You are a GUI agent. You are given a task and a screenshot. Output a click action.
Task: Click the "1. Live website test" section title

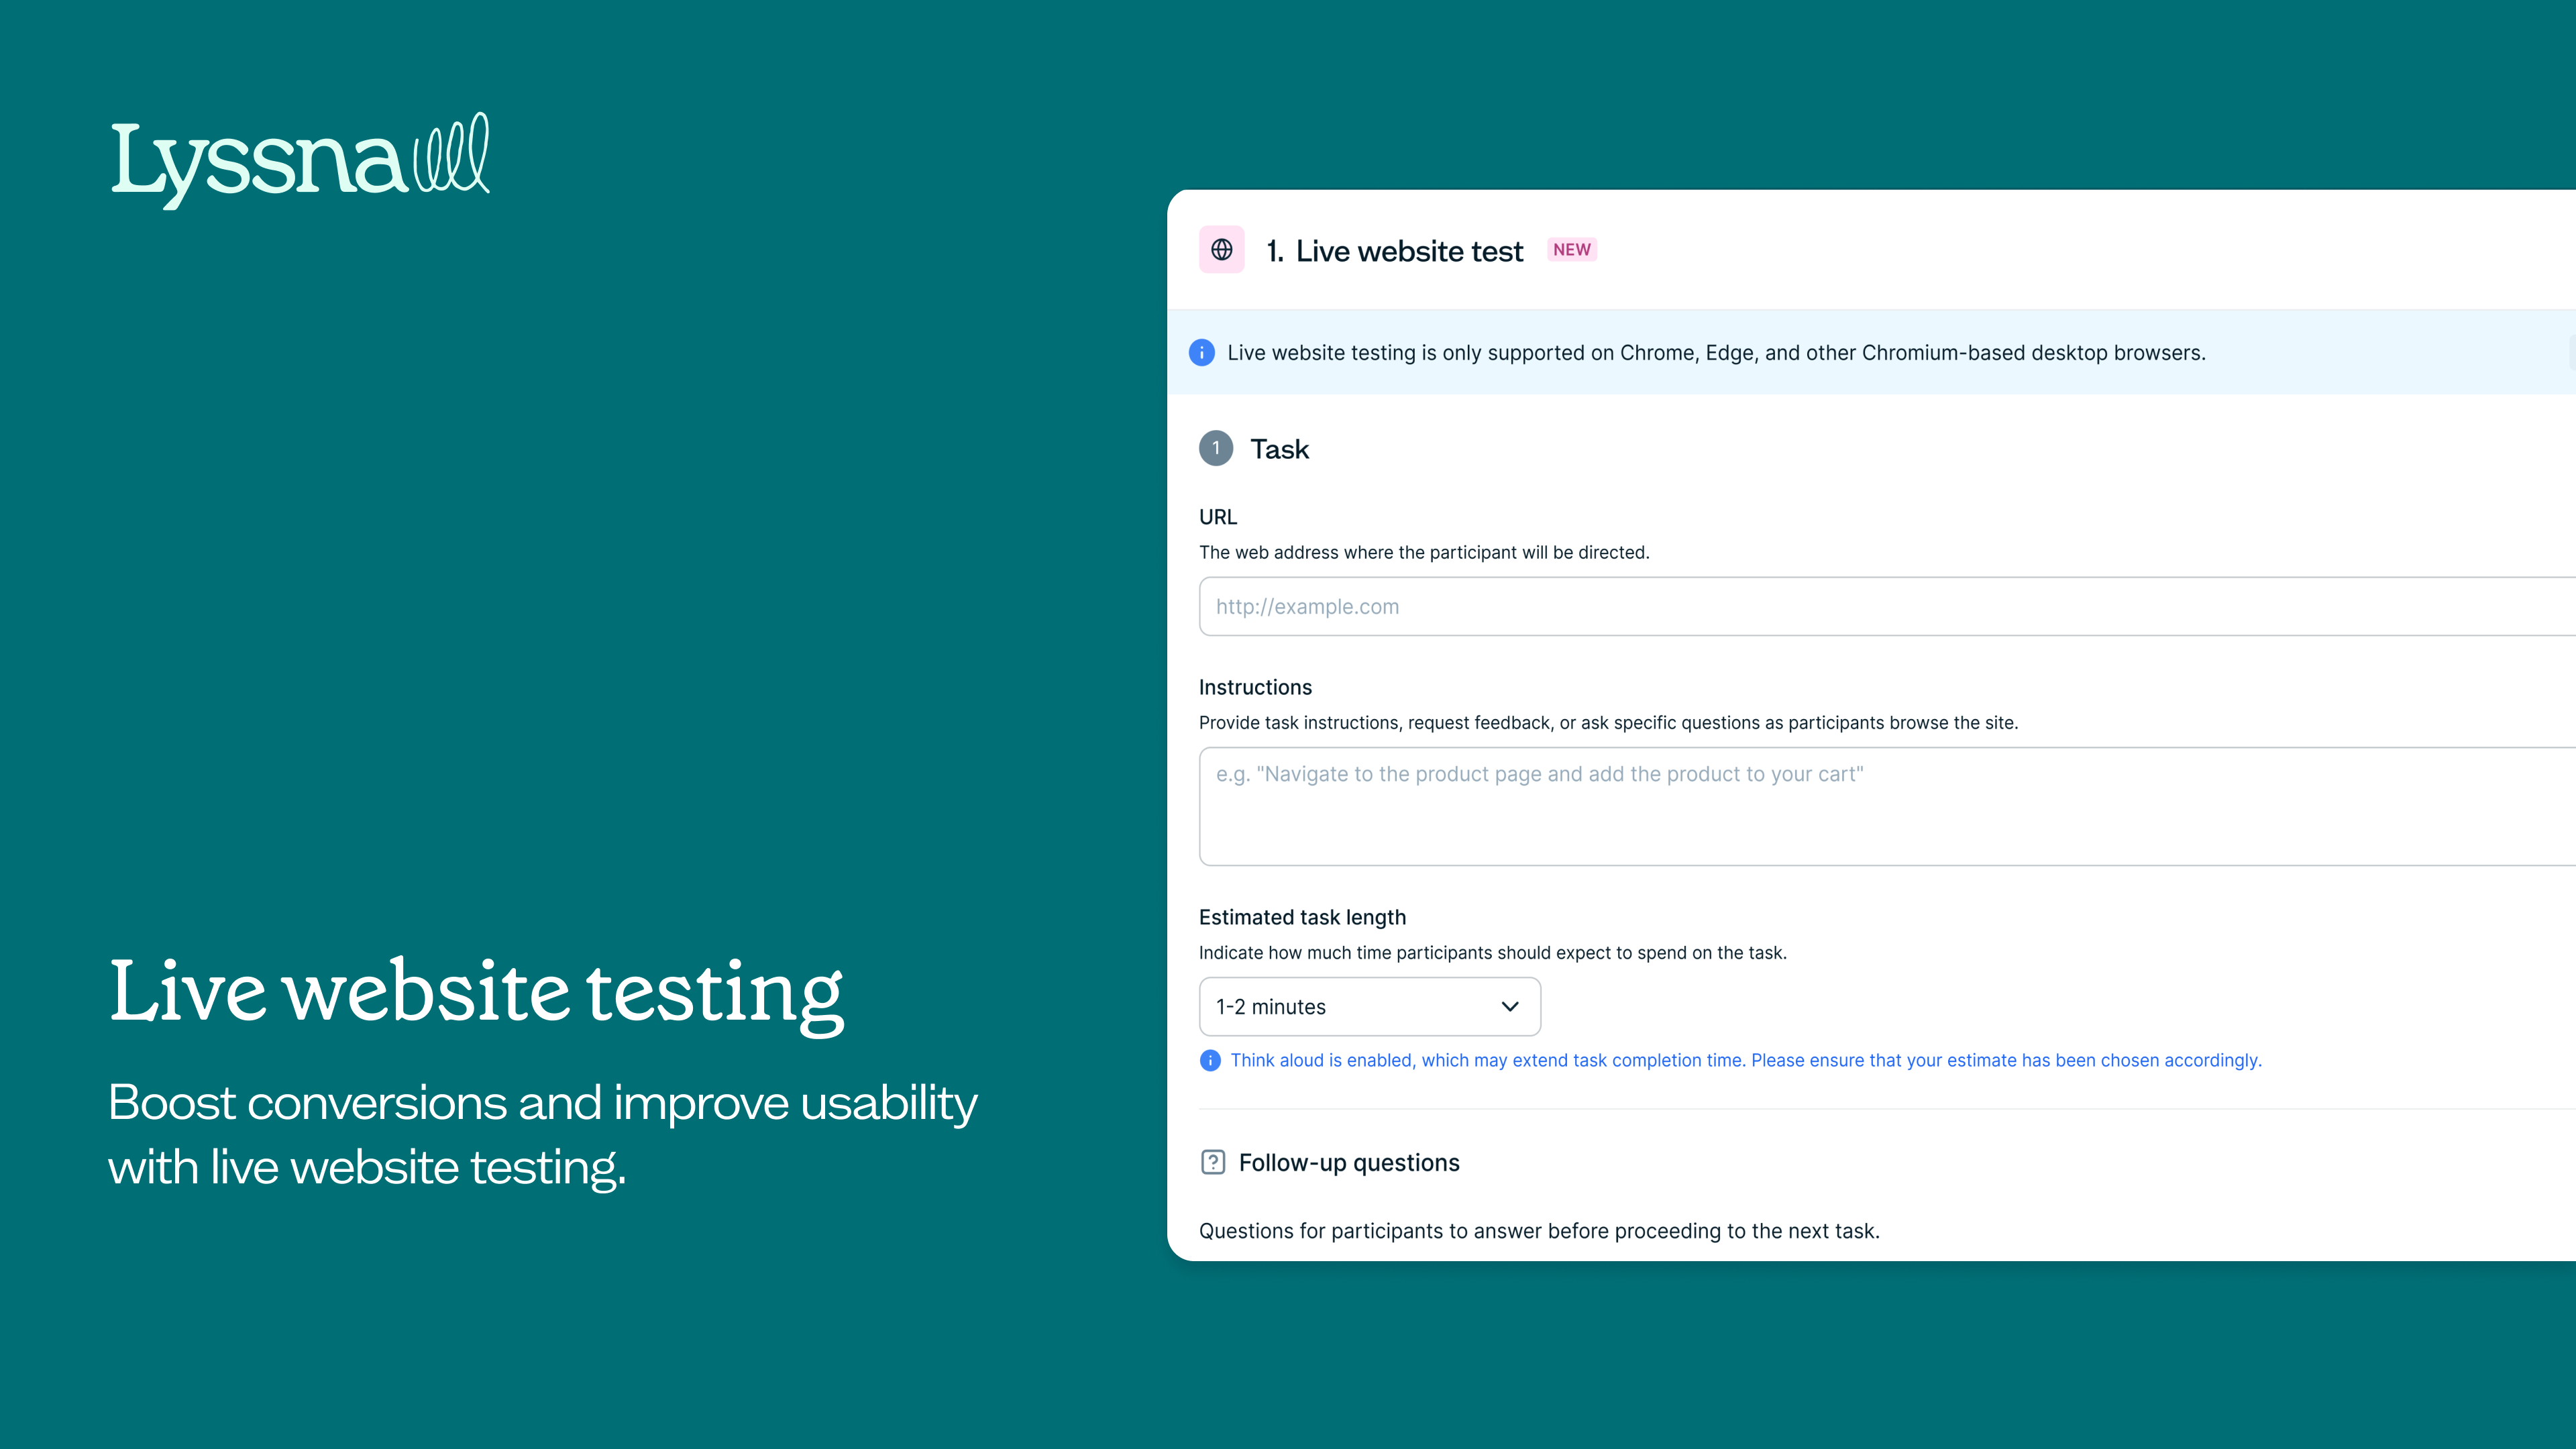1394,251
